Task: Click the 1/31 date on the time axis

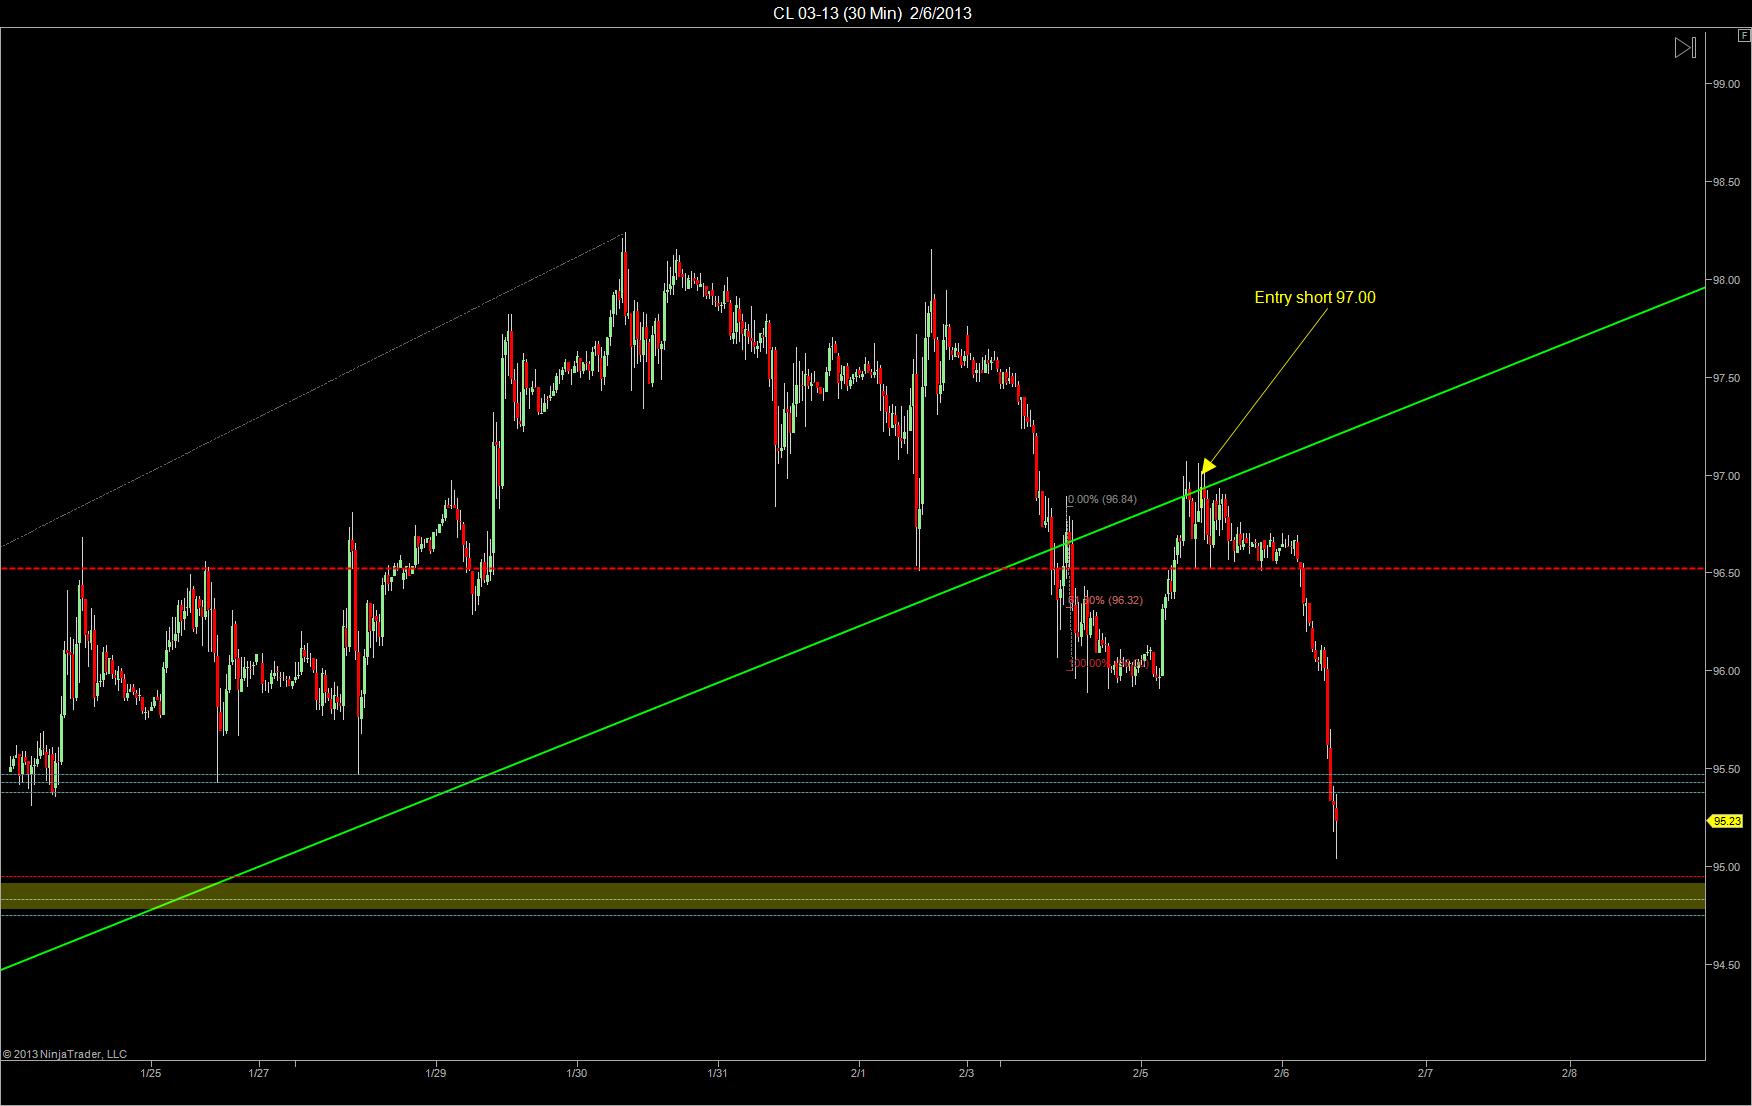Action: coord(718,1073)
